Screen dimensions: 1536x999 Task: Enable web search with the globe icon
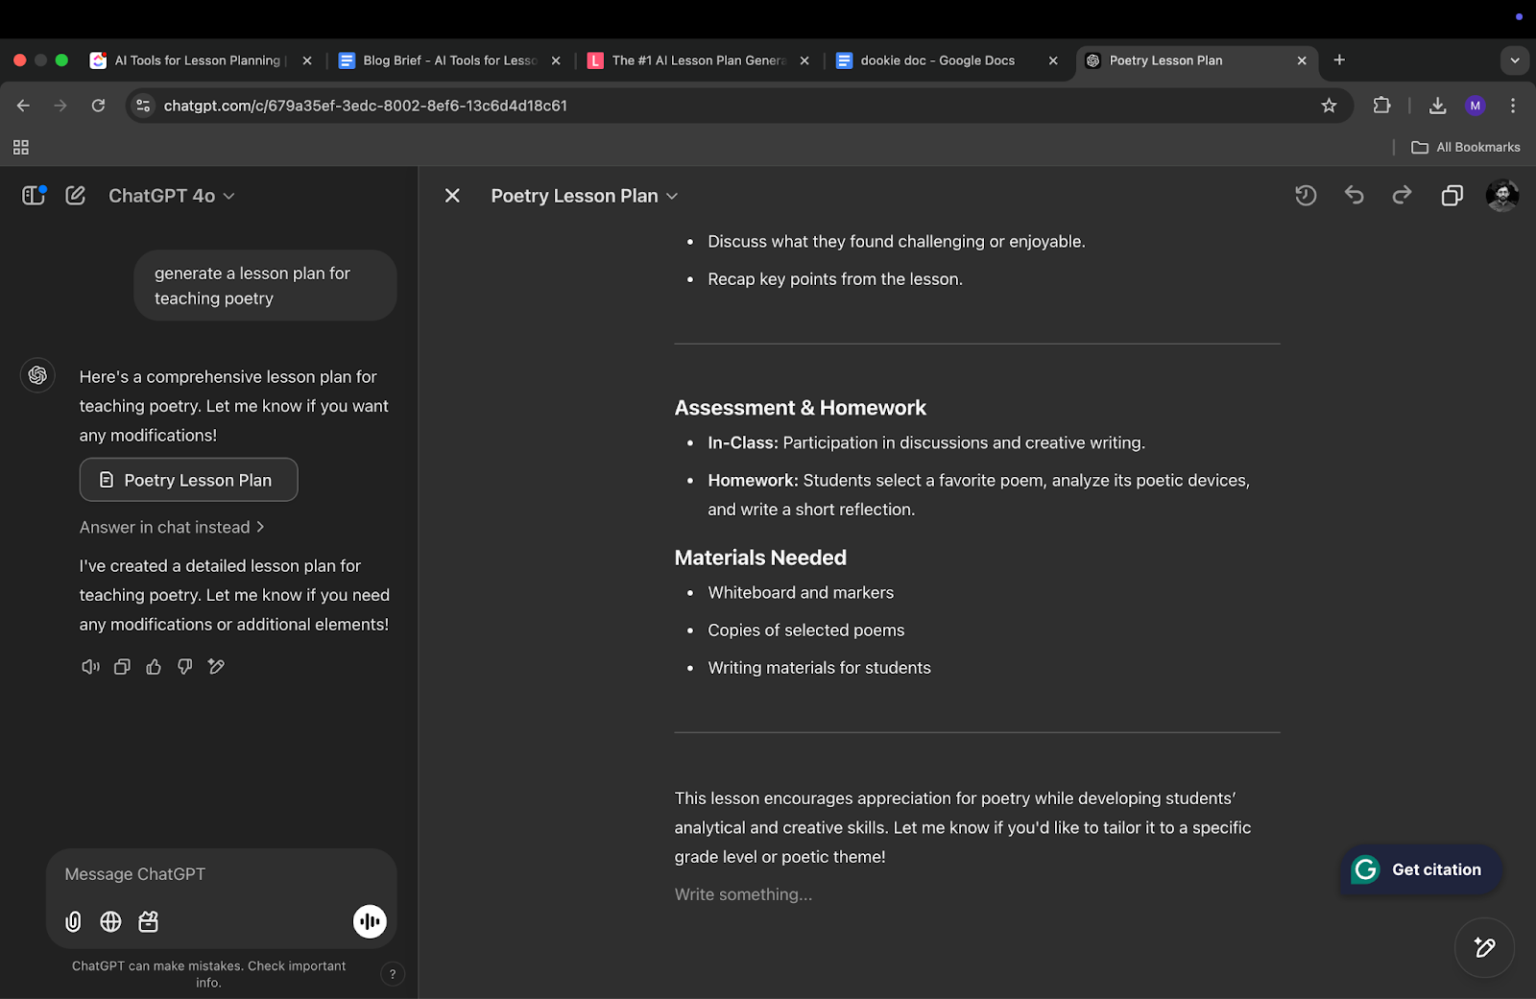coord(110,921)
